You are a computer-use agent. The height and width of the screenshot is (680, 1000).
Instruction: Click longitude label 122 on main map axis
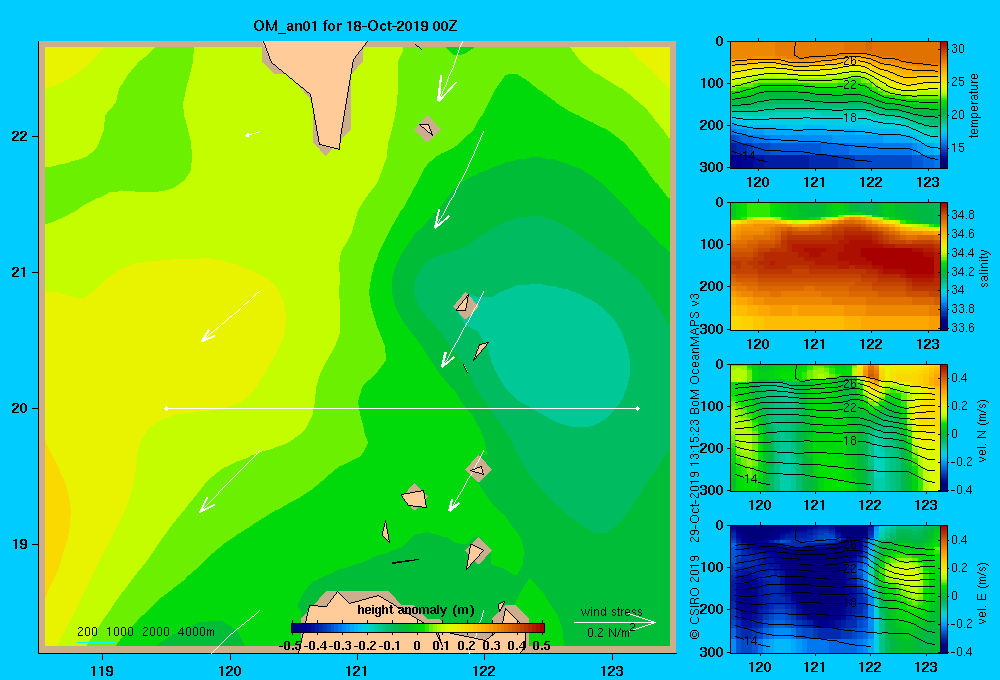[484, 670]
